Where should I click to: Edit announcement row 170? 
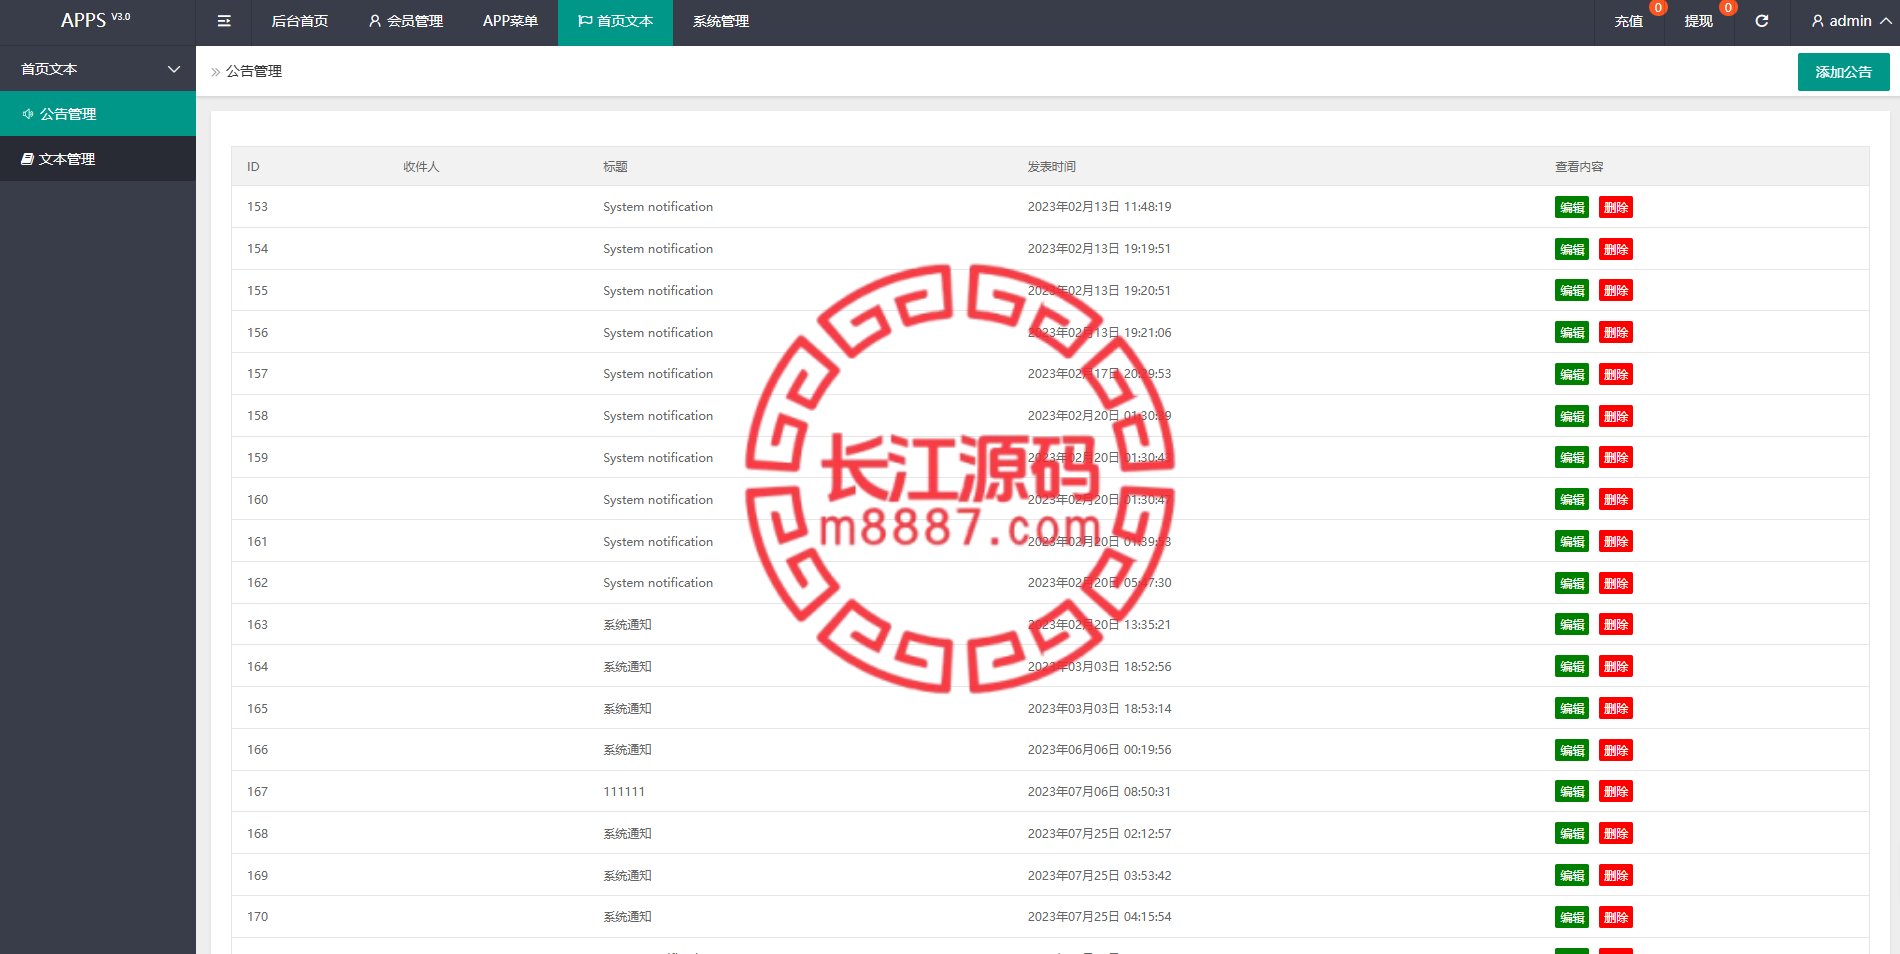tap(1572, 917)
